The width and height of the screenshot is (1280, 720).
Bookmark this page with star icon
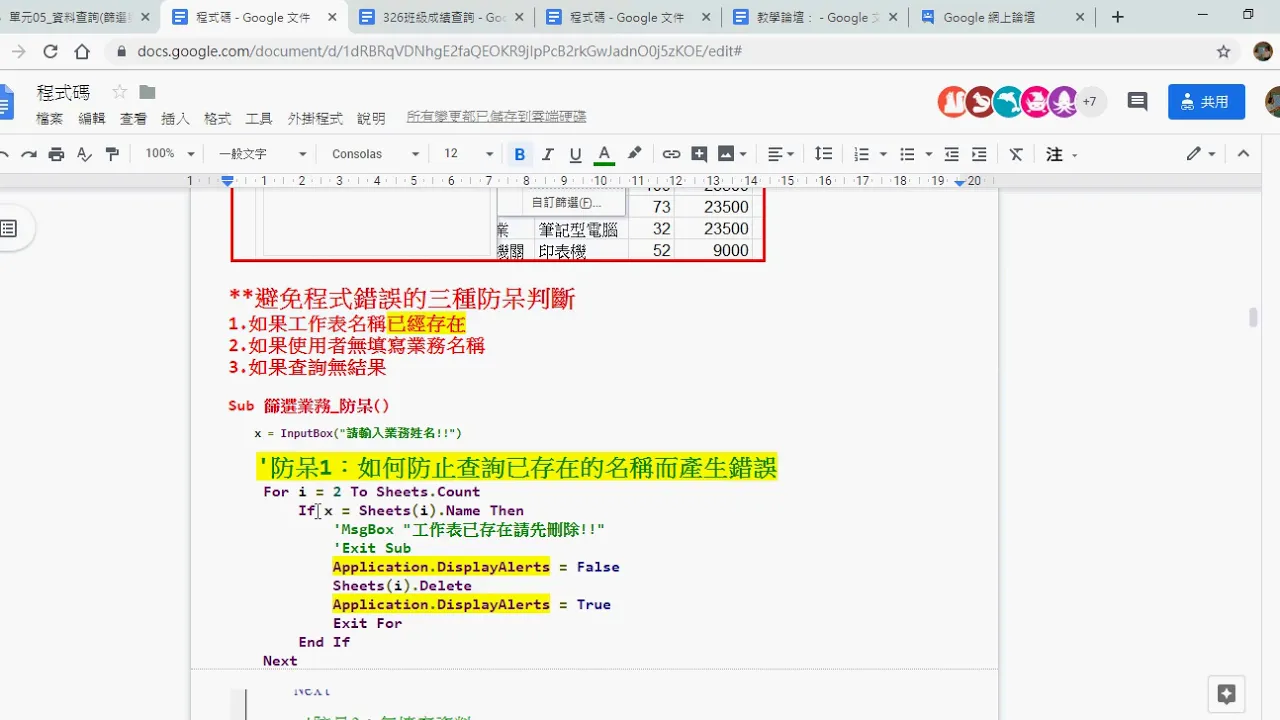point(1223,51)
